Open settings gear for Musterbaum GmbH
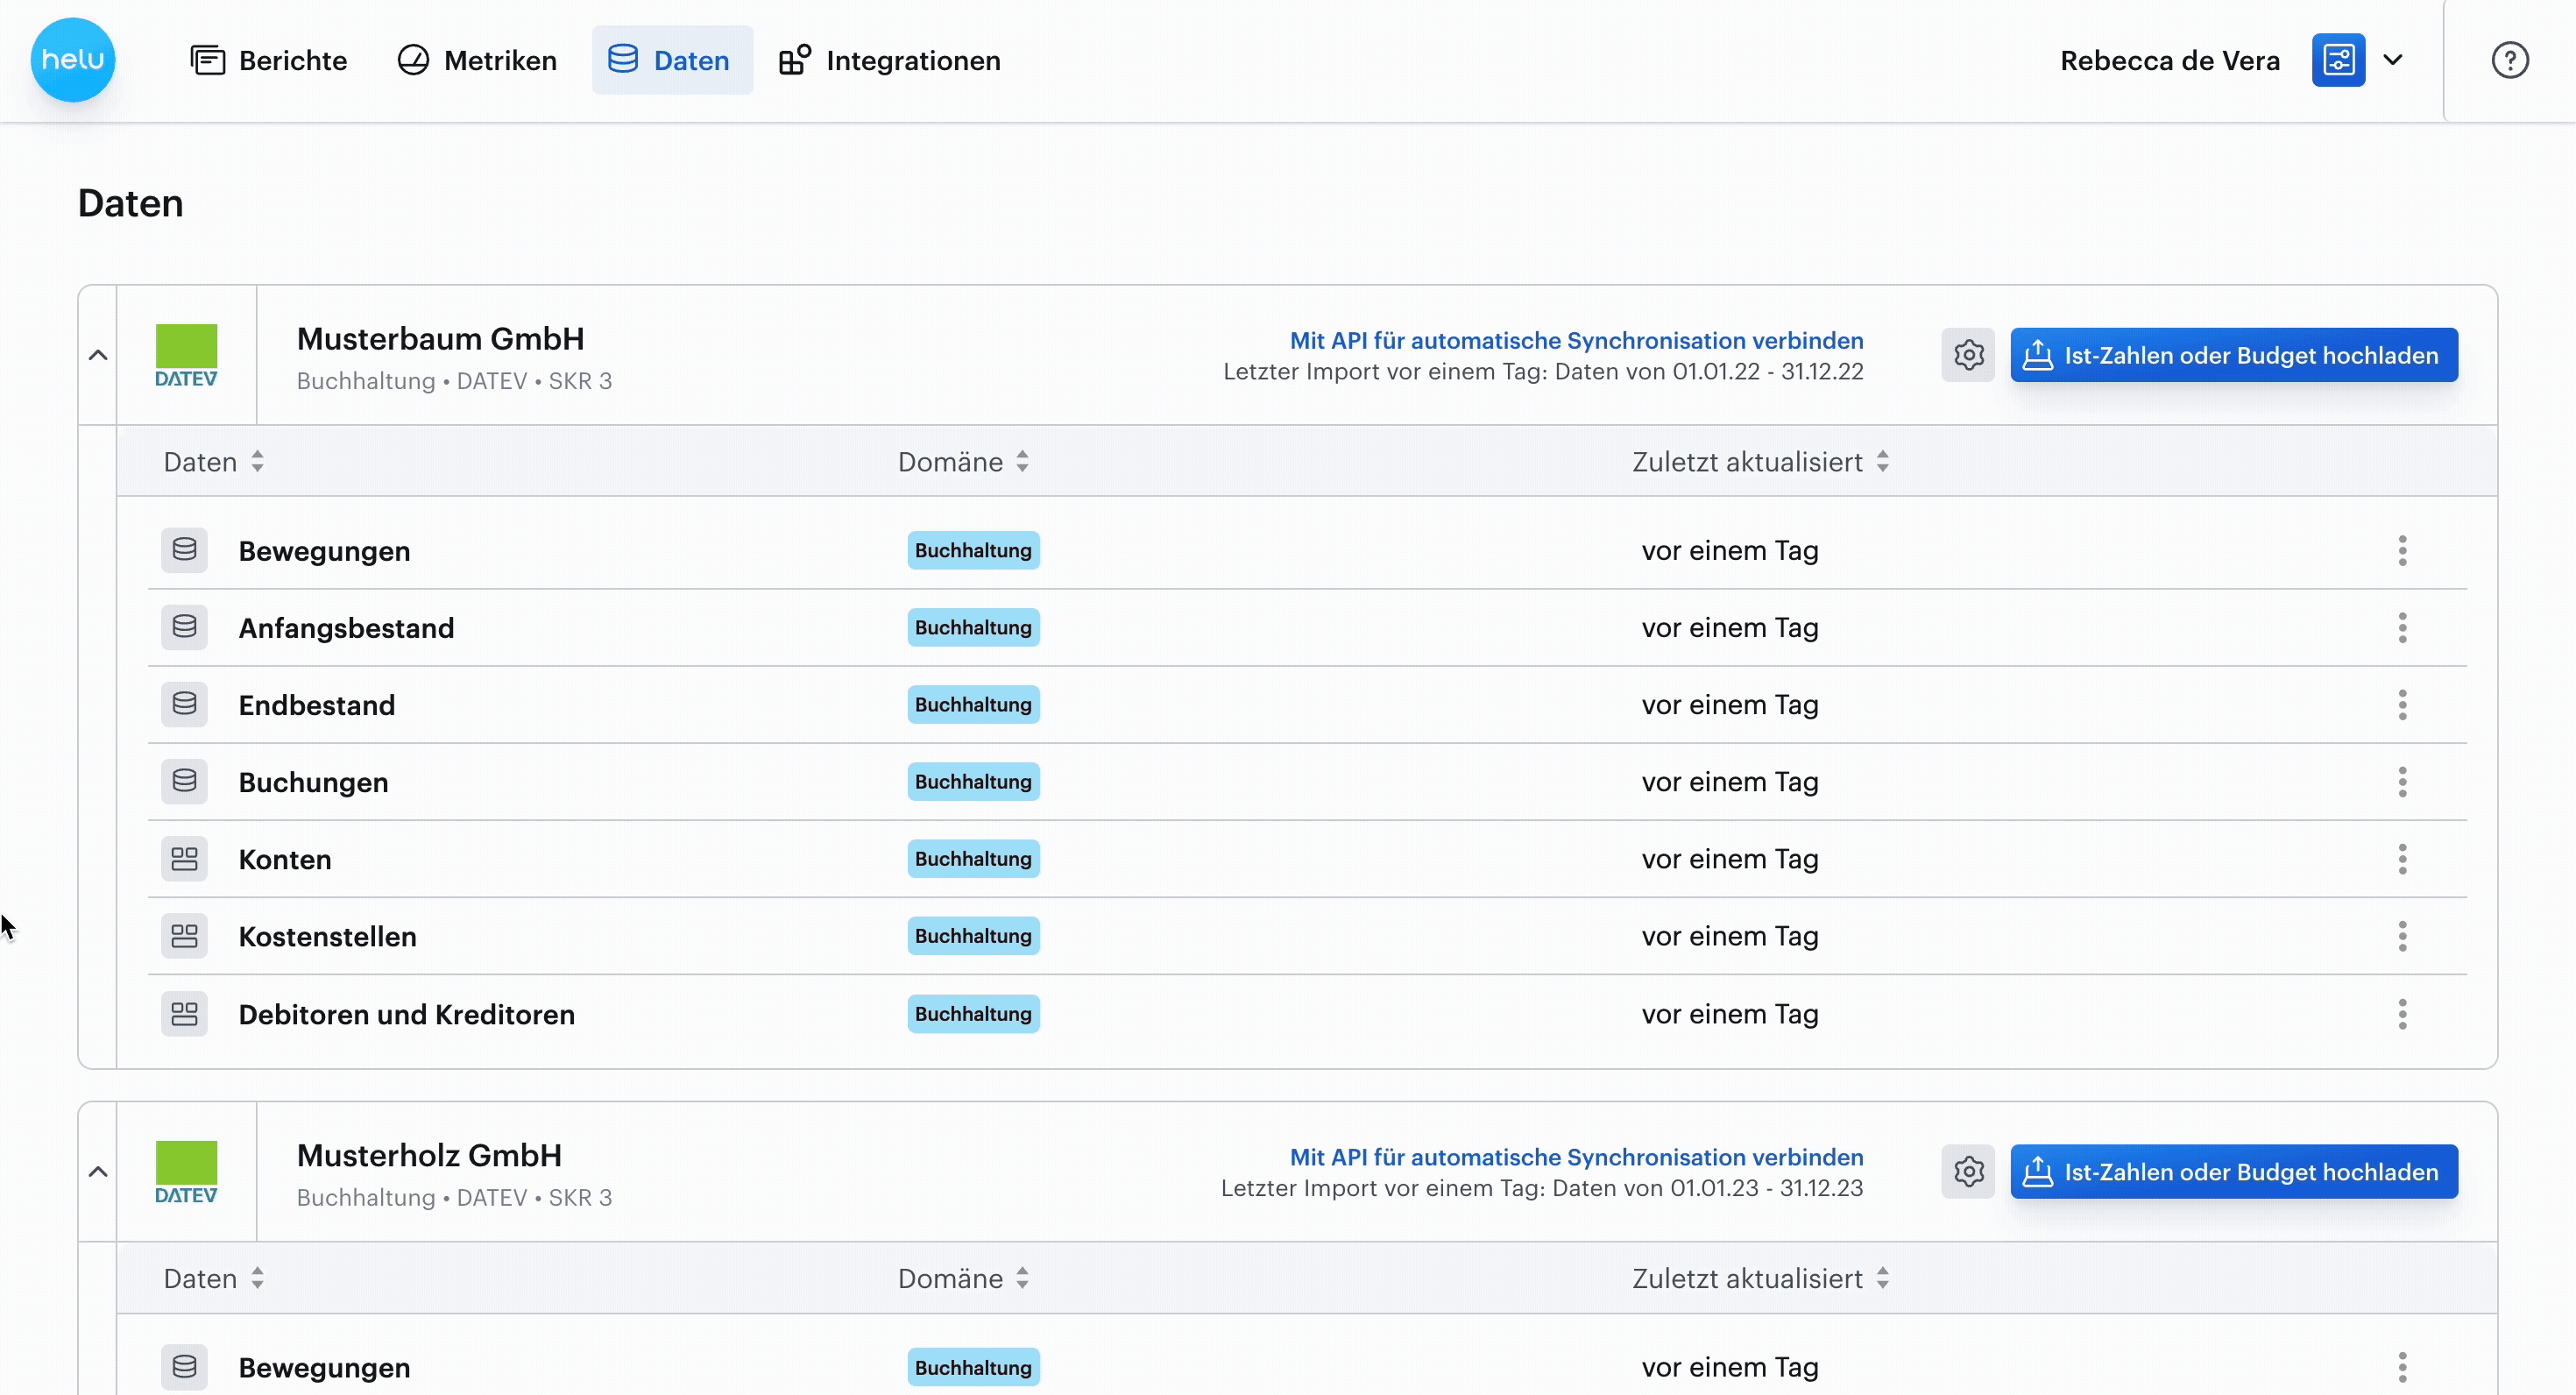Screen dimensions: 2576x1395 (1968, 355)
